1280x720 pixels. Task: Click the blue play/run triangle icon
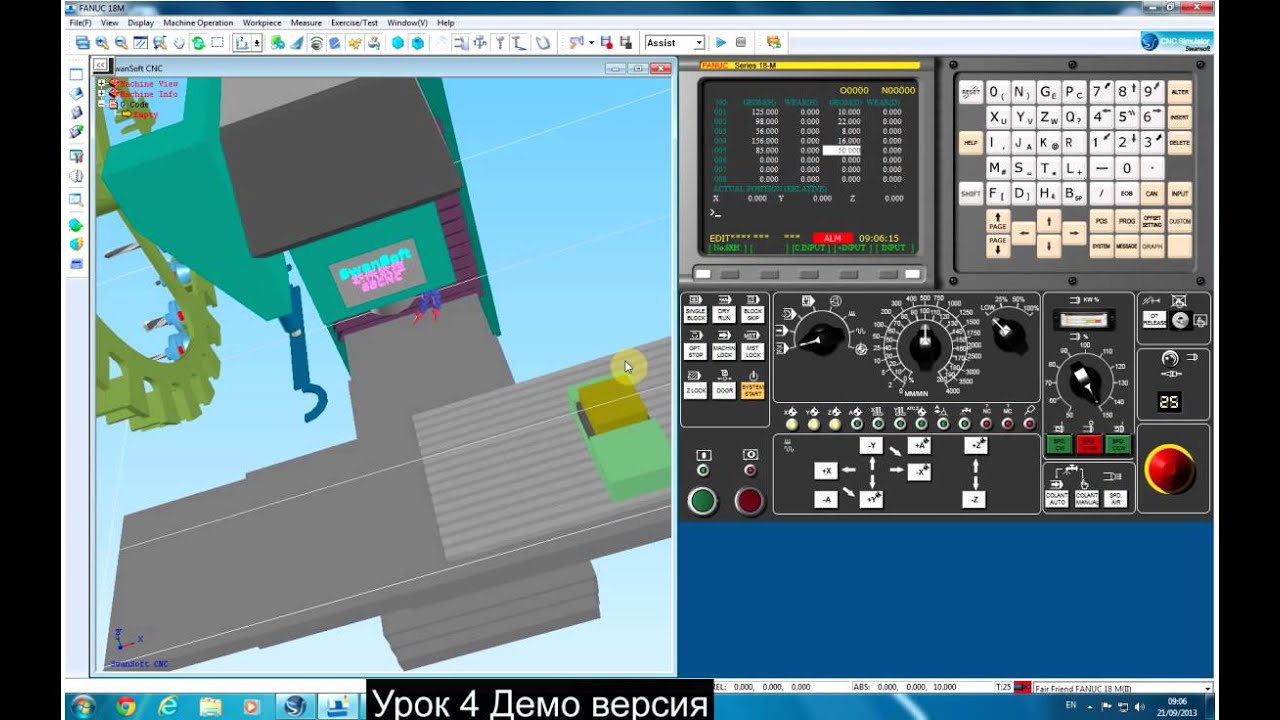721,42
